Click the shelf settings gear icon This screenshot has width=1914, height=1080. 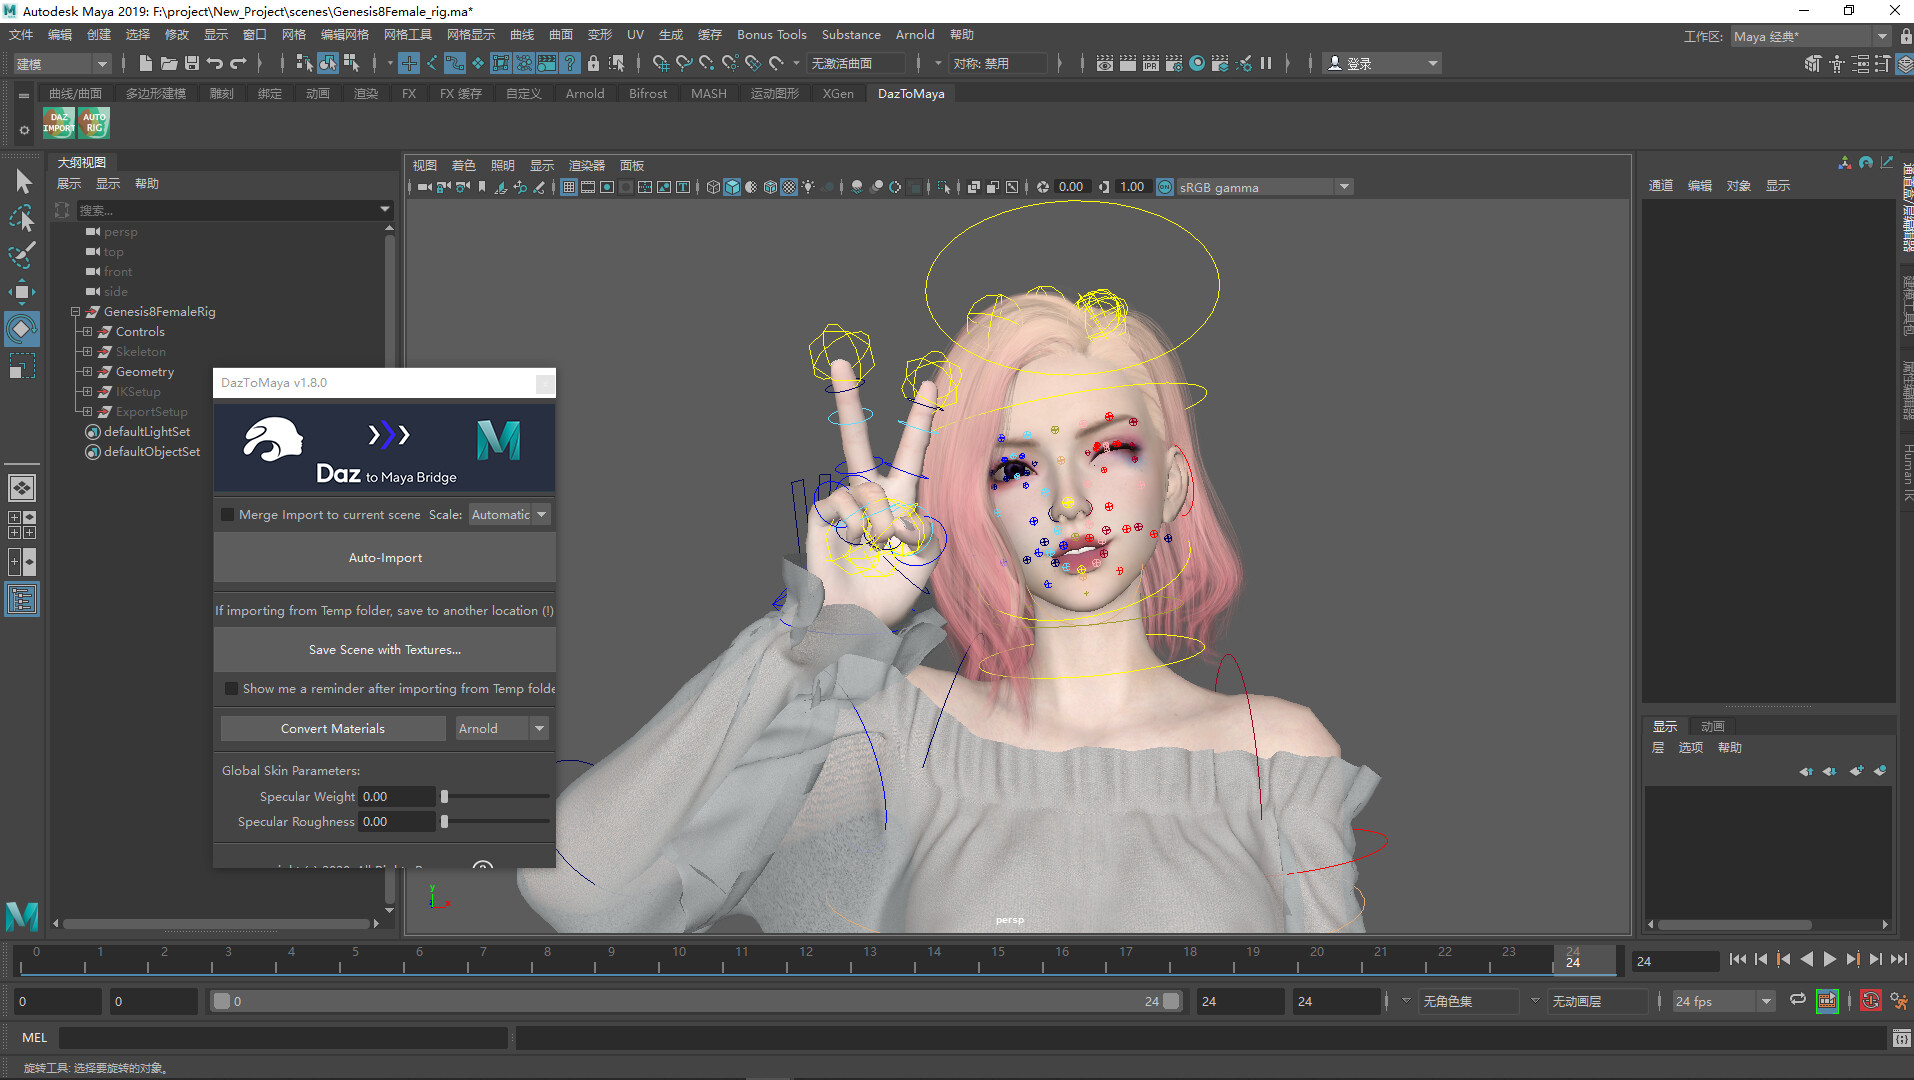click(x=24, y=130)
